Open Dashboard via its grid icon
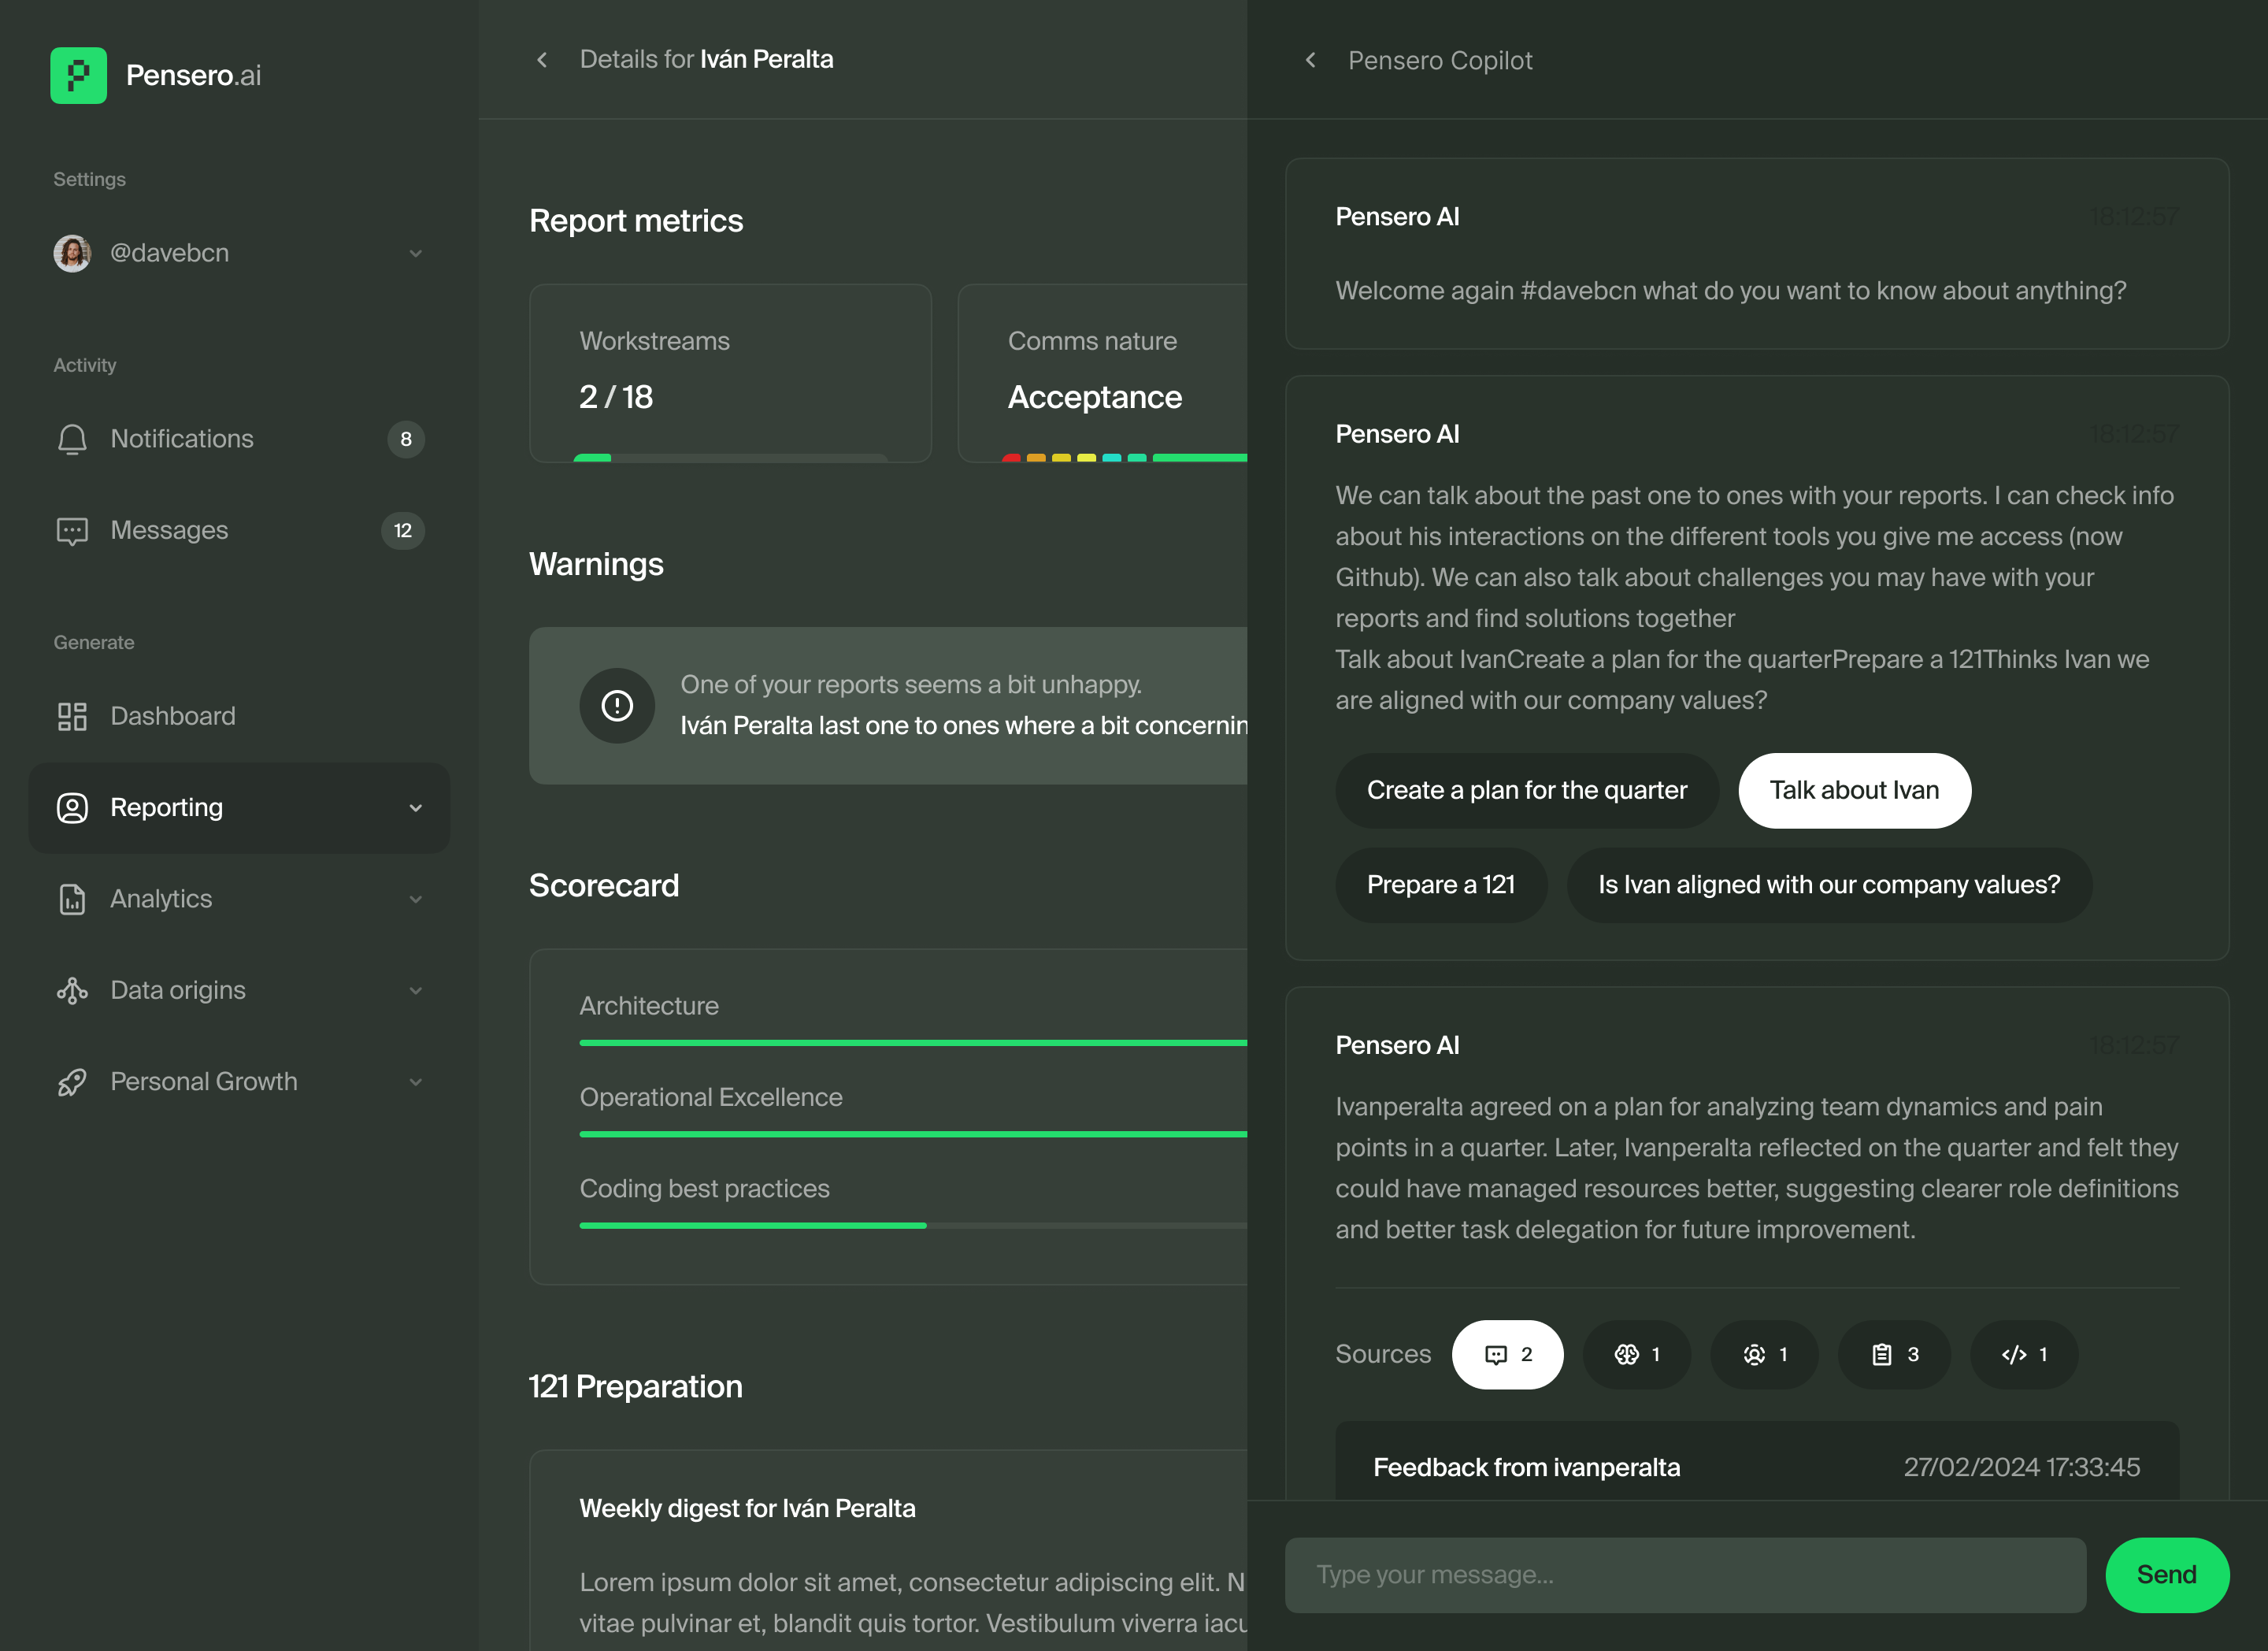Viewport: 2268px width, 1651px height. click(72, 716)
